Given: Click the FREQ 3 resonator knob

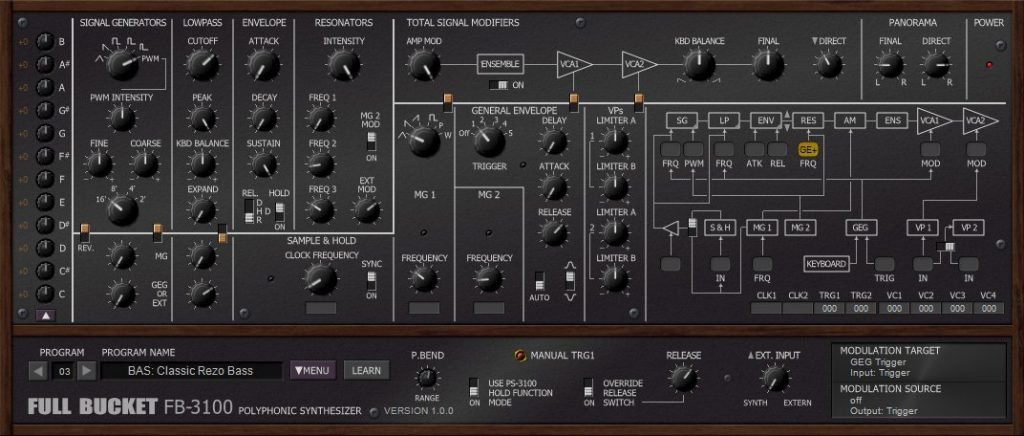Looking at the screenshot, I should pyautogui.click(x=320, y=210).
